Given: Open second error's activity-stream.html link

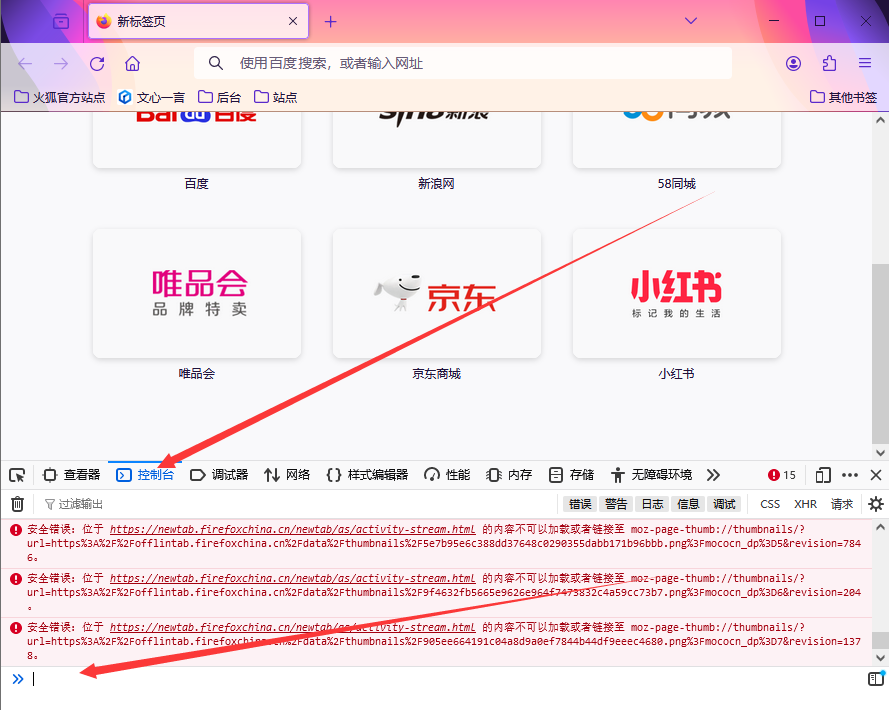Looking at the screenshot, I should click(x=293, y=578).
